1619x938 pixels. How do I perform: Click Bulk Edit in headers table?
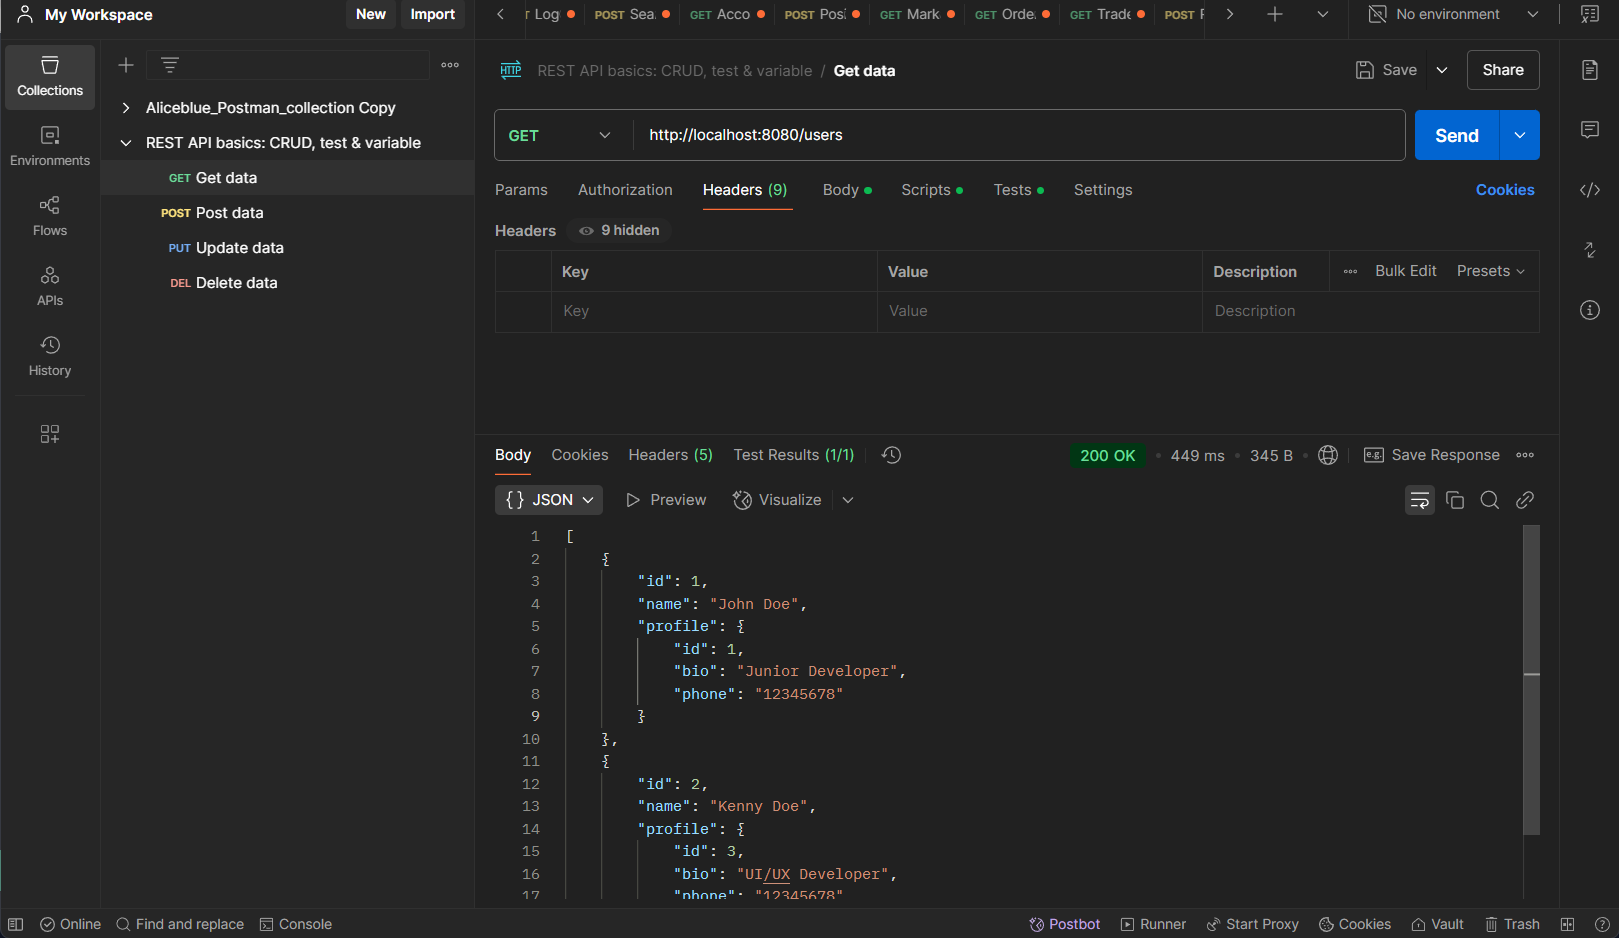click(x=1405, y=271)
